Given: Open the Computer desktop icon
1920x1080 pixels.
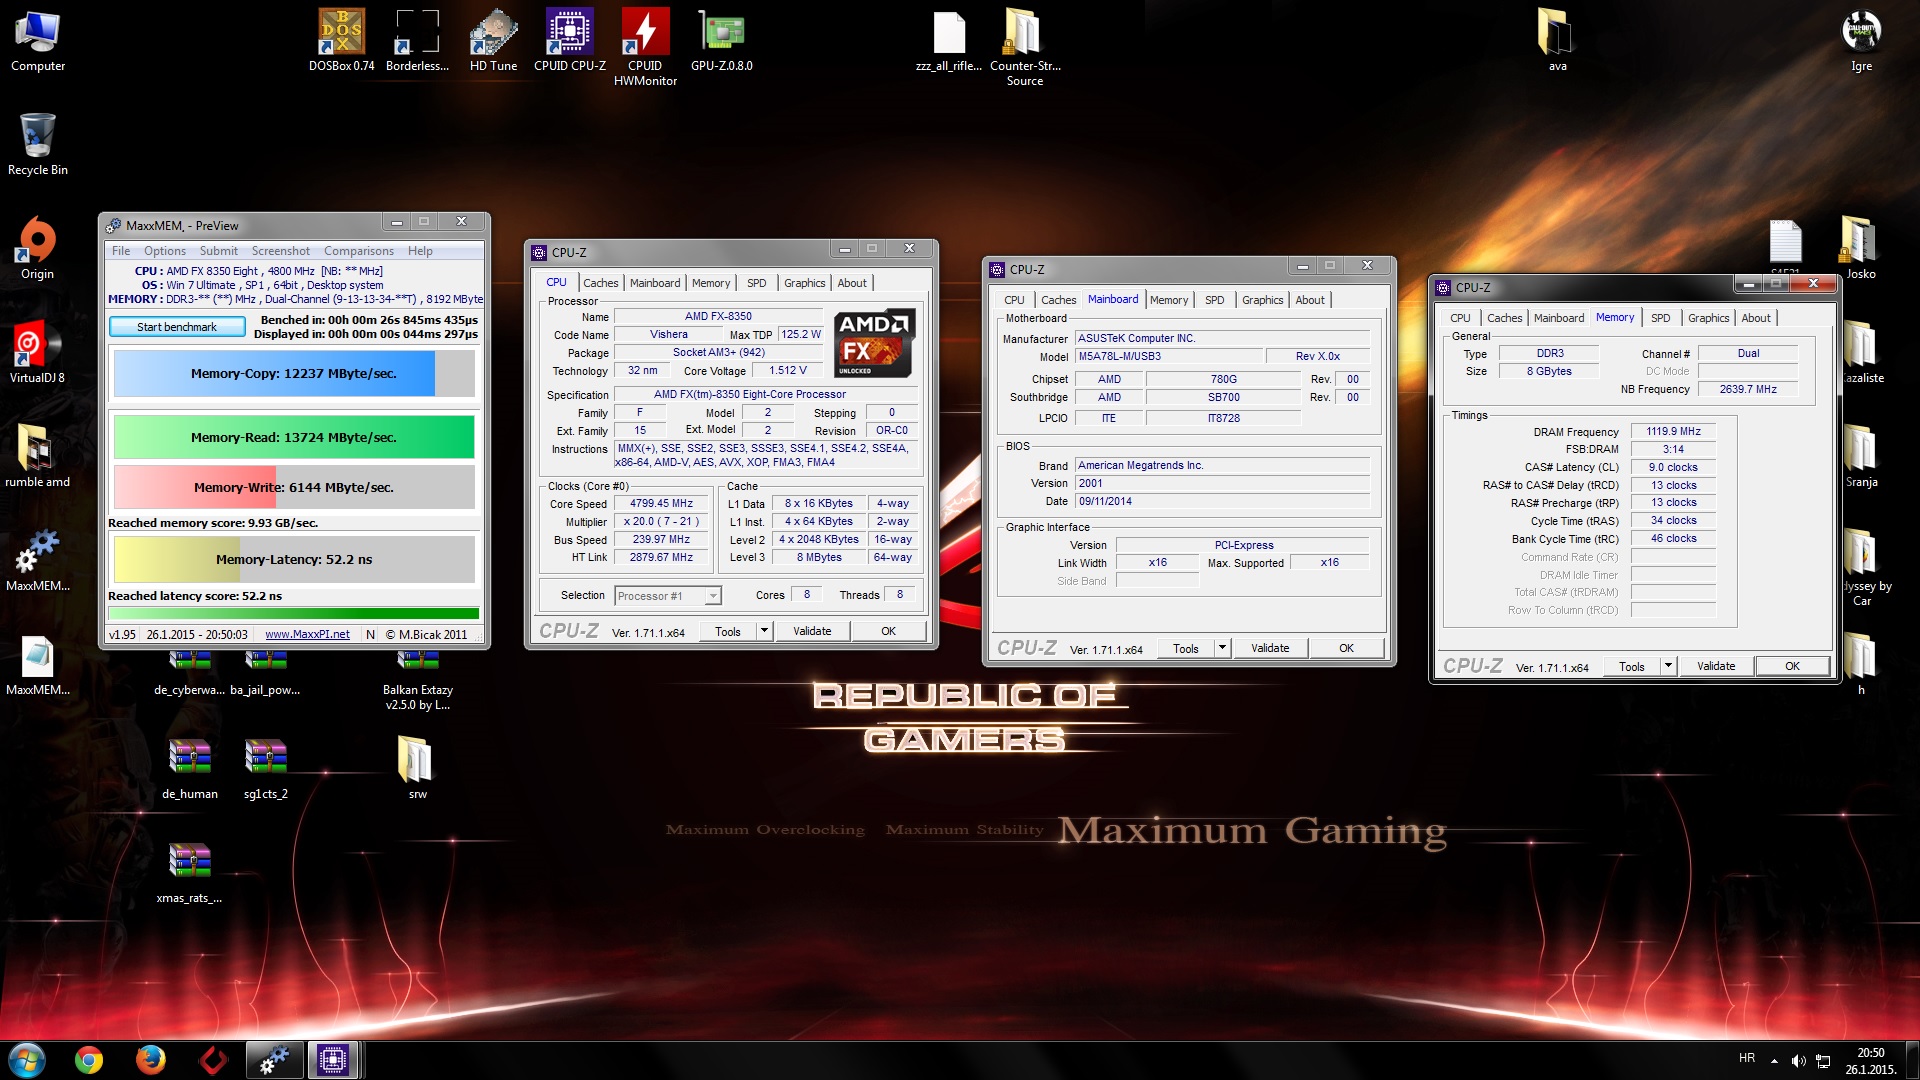Looking at the screenshot, I should click(38, 41).
